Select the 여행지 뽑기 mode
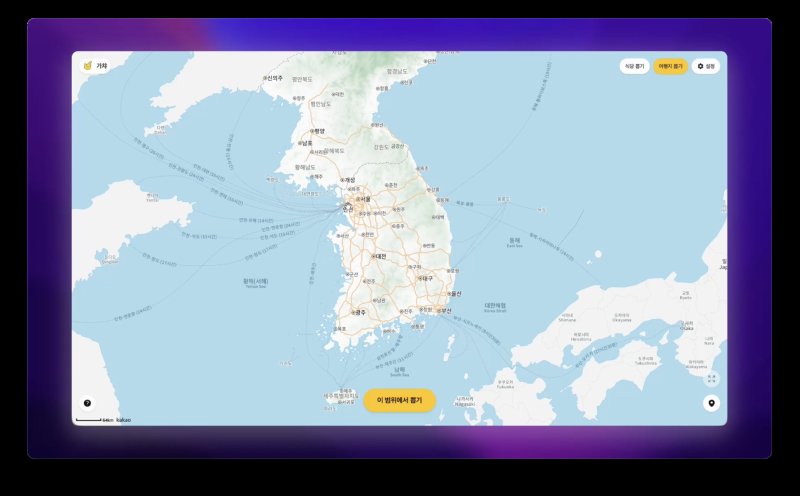The width and height of the screenshot is (800, 496). 670,66
